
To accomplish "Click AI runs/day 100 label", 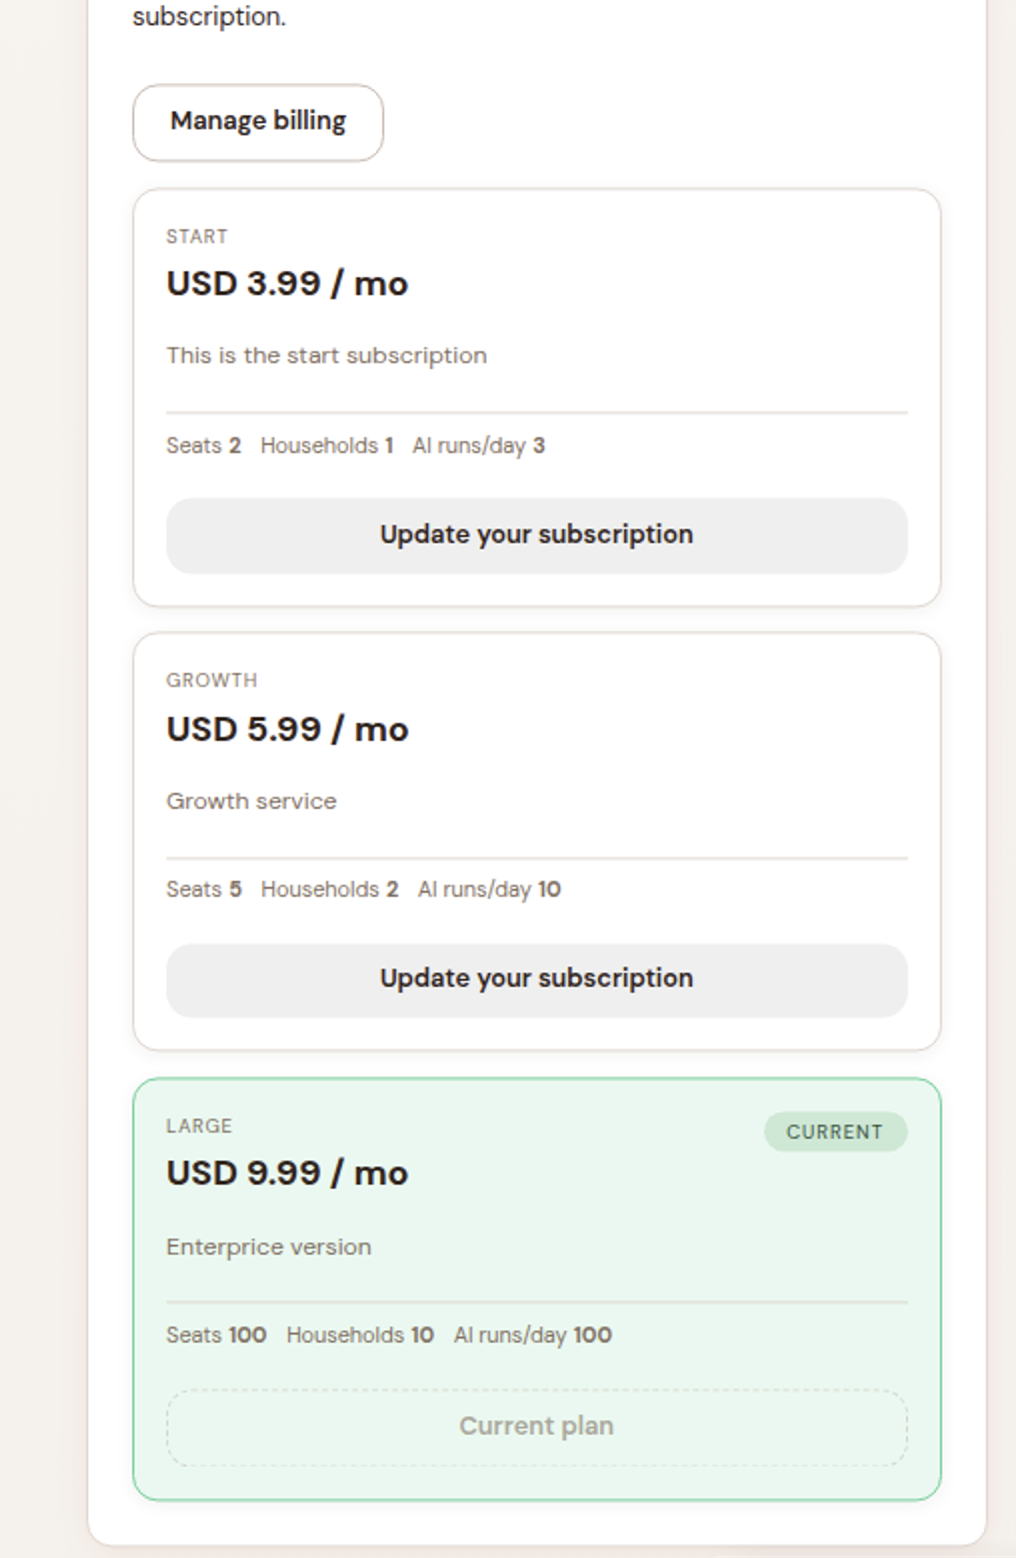I will tap(532, 1336).
